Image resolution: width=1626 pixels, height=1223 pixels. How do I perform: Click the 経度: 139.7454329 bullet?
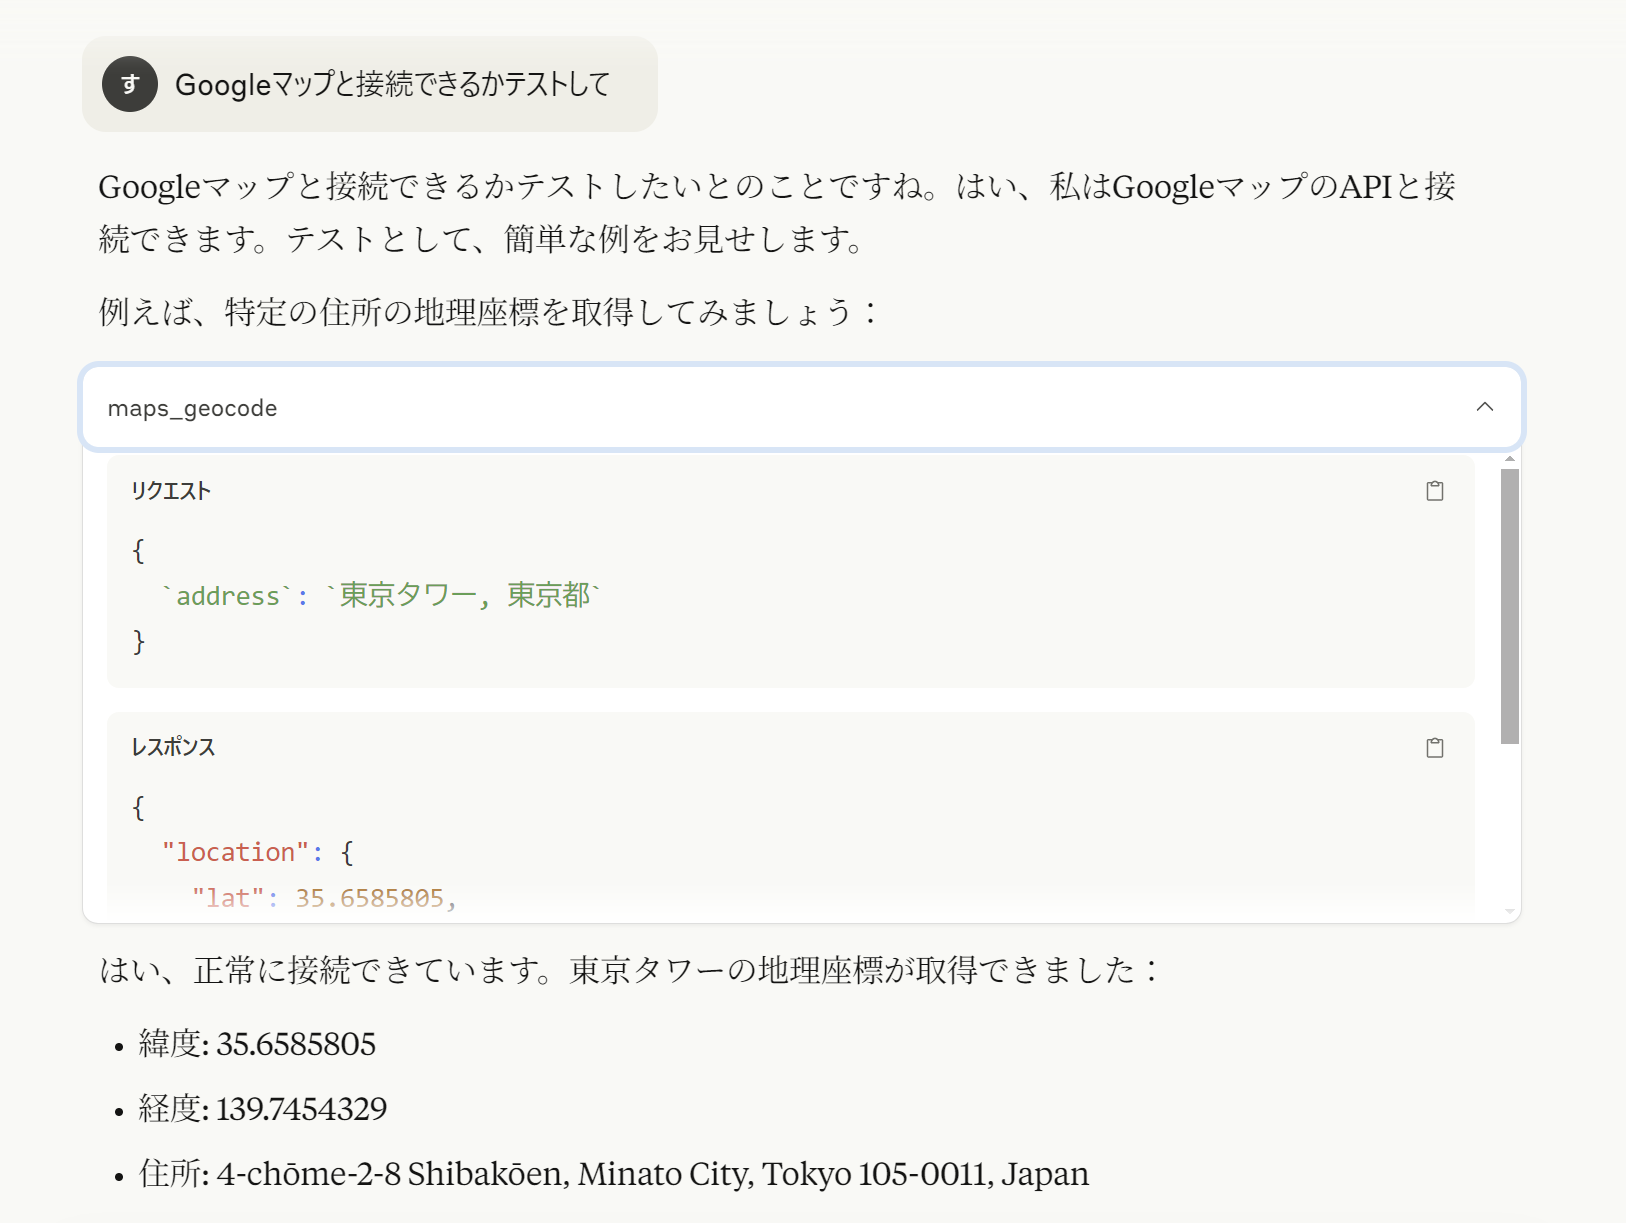pos(262,1109)
